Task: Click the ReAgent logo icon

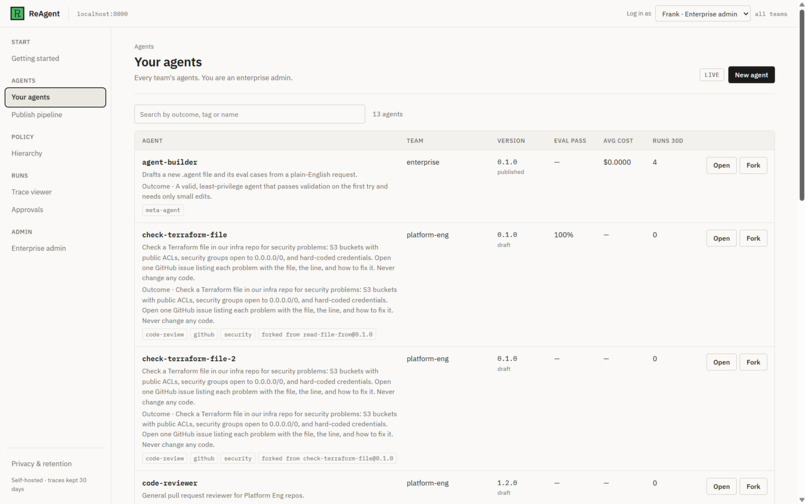Action: coord(17,13)
